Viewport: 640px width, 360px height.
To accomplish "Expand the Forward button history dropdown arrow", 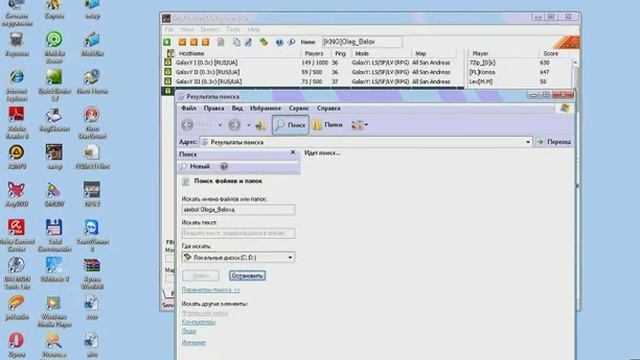I will [x=249, y=125].
